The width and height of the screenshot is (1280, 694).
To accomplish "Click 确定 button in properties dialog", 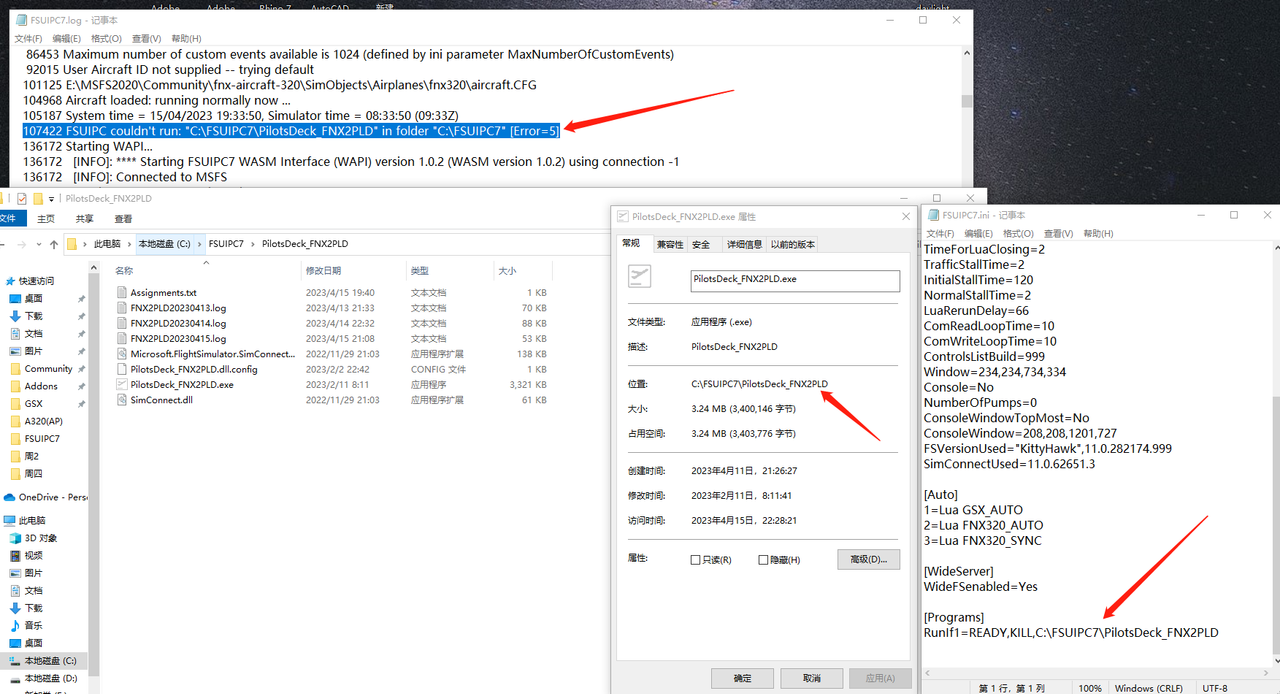I will pyautogui.click(x=743, y=678).
